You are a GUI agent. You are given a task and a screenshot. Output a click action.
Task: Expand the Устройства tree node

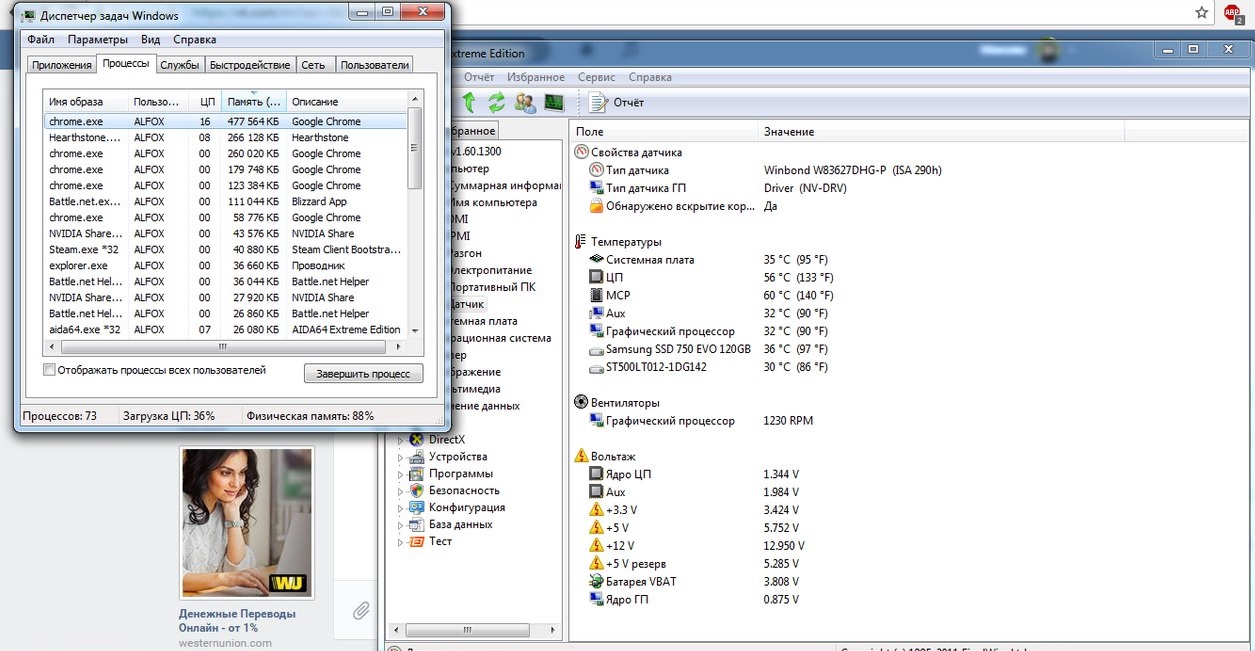click(402, 457)
